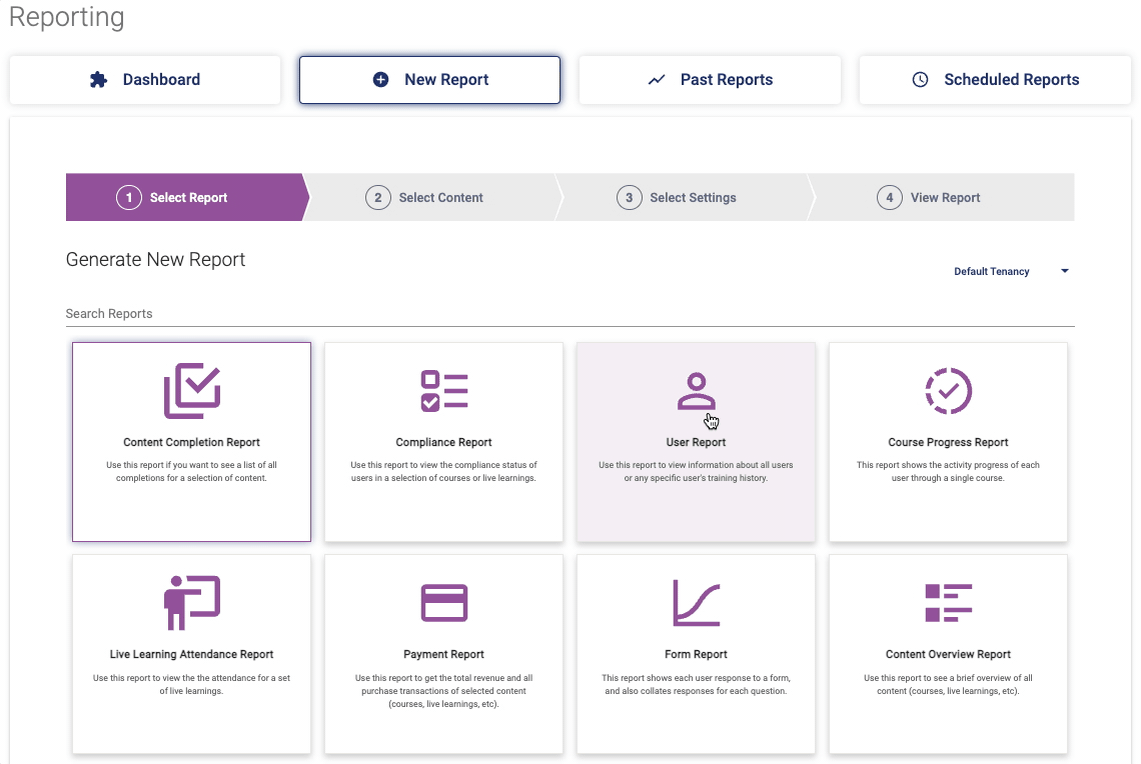Choose the Content Overview Report title
The height and width of the screenshot is (764, 1141).
[948, 654]
